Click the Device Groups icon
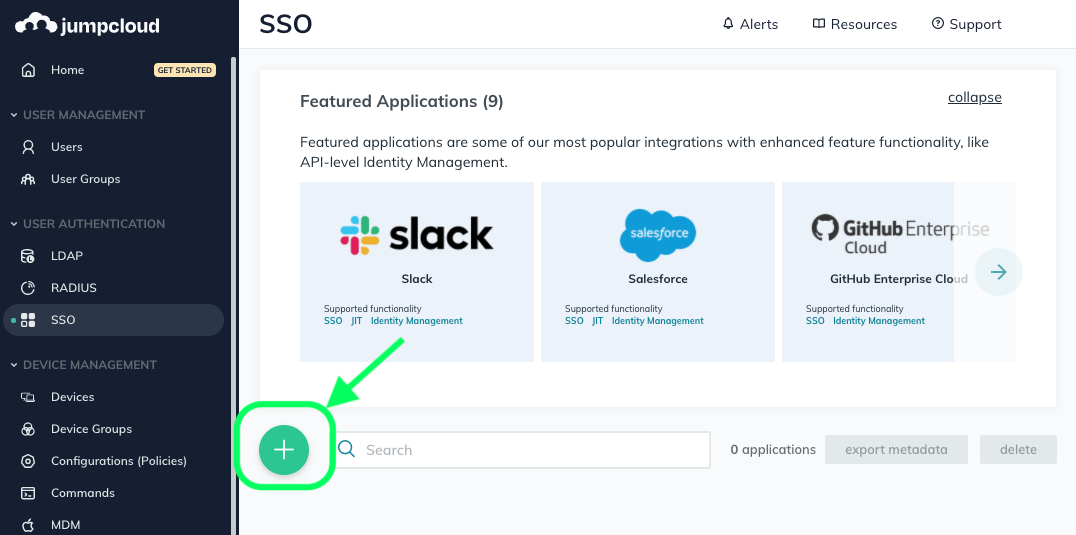1076x535 pixels. pos(28,429)
